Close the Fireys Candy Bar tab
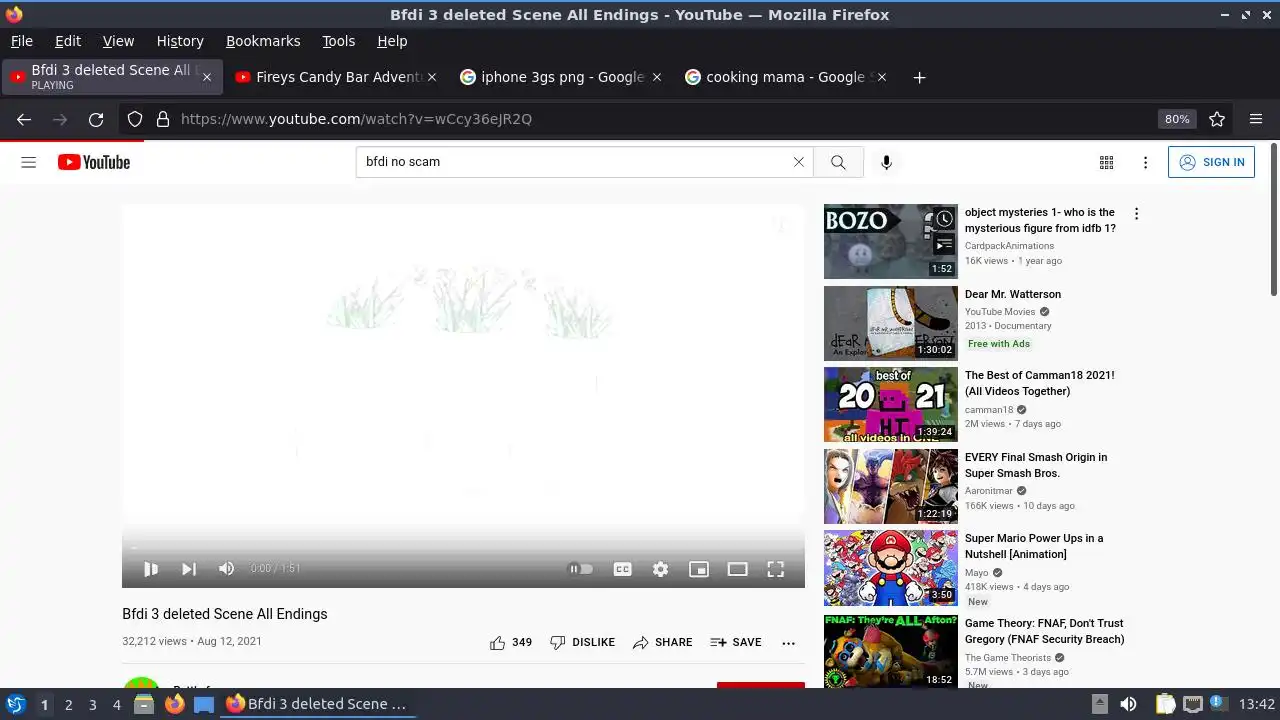1280x720 pixels. 432,77
